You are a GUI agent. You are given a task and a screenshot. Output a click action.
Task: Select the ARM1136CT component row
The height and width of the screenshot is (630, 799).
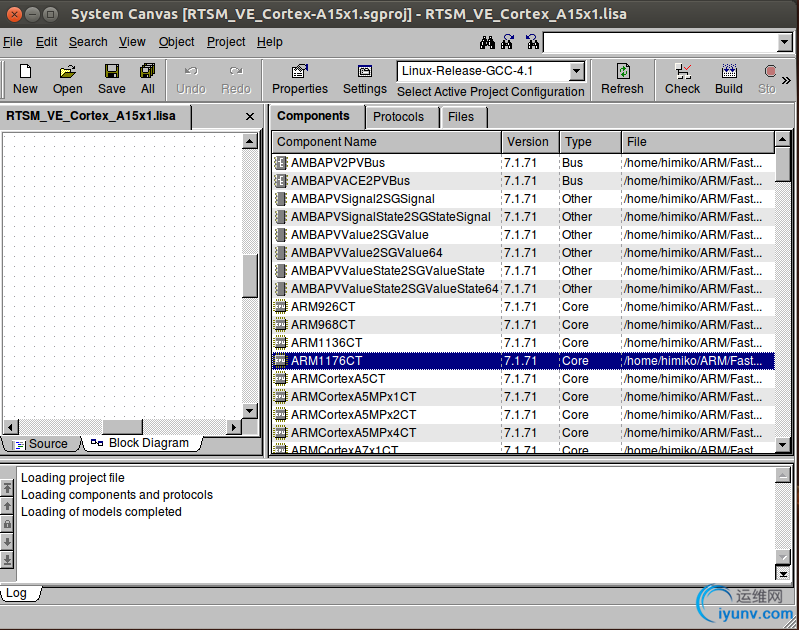click(523, 343)
